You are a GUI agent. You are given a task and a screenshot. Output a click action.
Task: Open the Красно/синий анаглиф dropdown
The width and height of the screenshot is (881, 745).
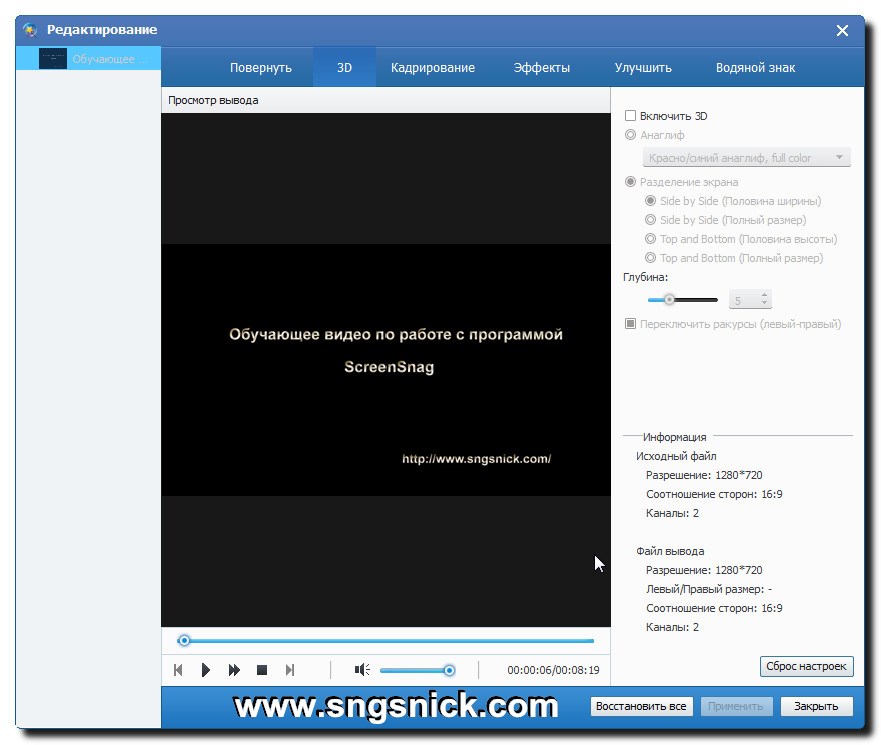tap(746, 158)
